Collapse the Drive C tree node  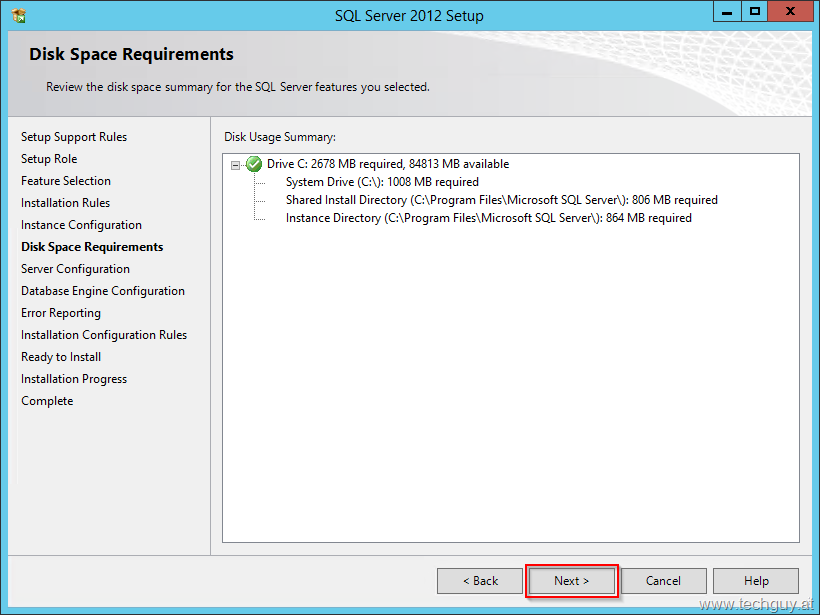coord(235,165)
